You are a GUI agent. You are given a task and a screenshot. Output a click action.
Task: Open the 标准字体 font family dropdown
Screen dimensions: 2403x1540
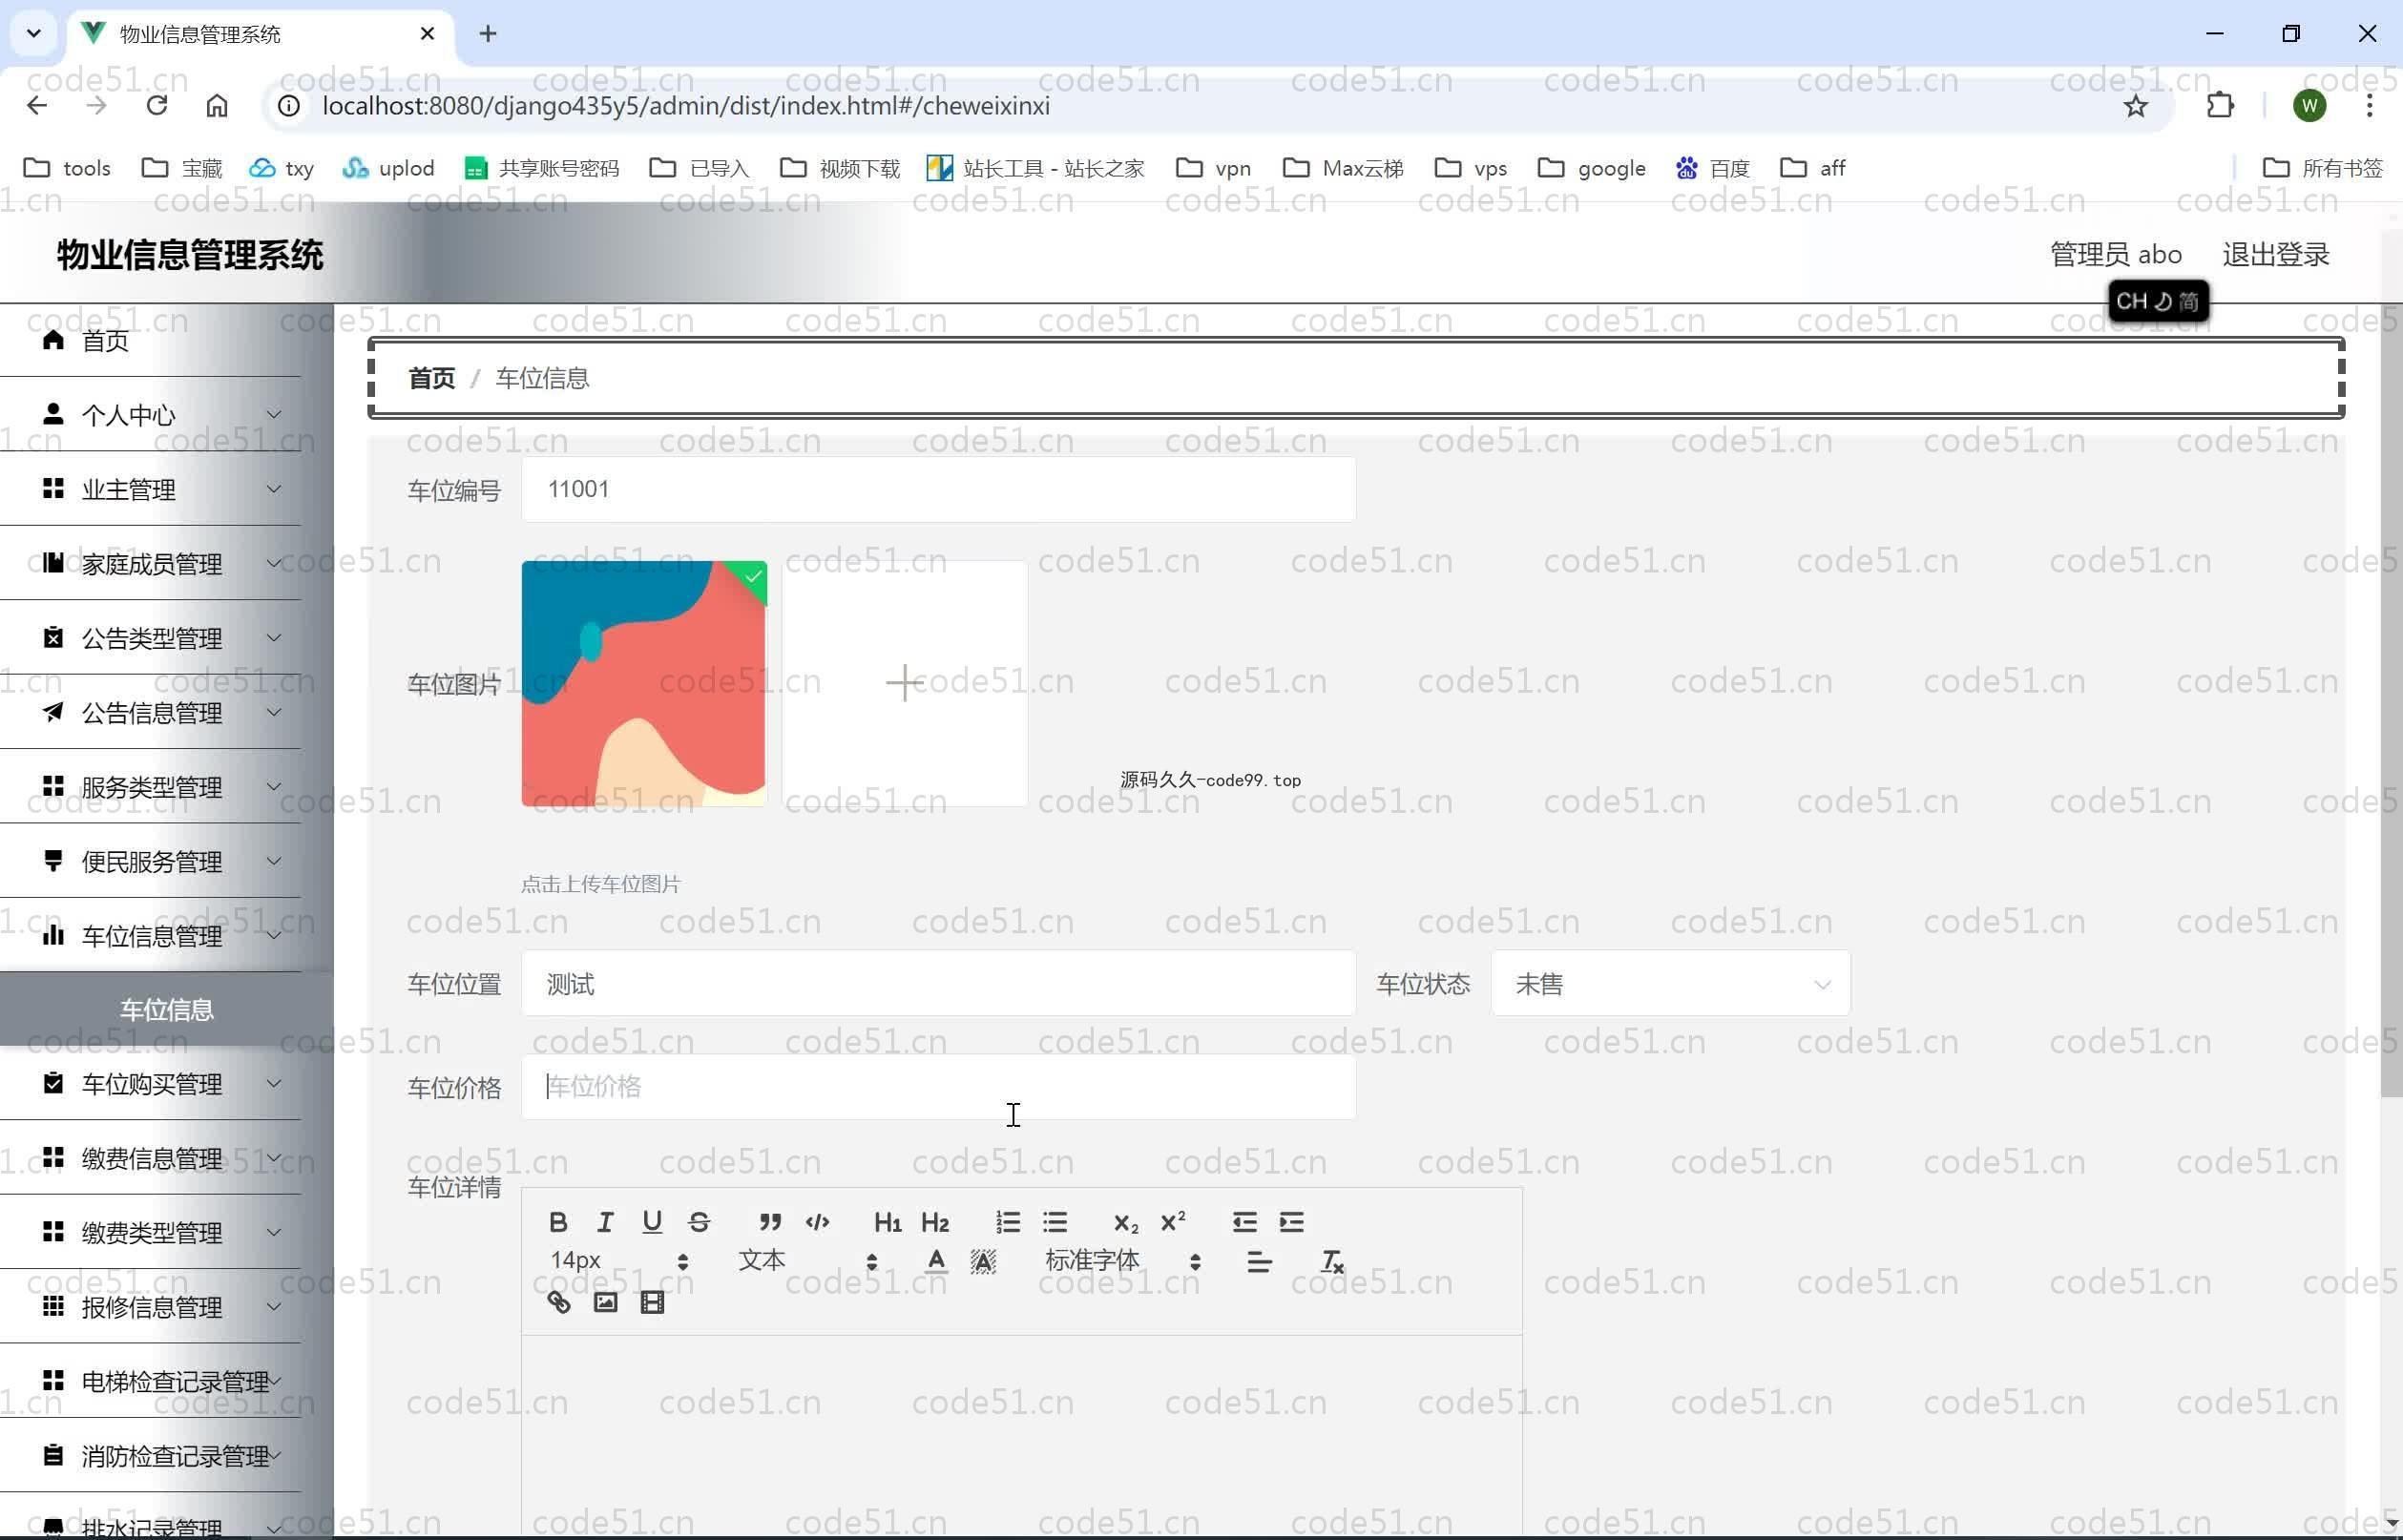[x=1122, y=1261]
